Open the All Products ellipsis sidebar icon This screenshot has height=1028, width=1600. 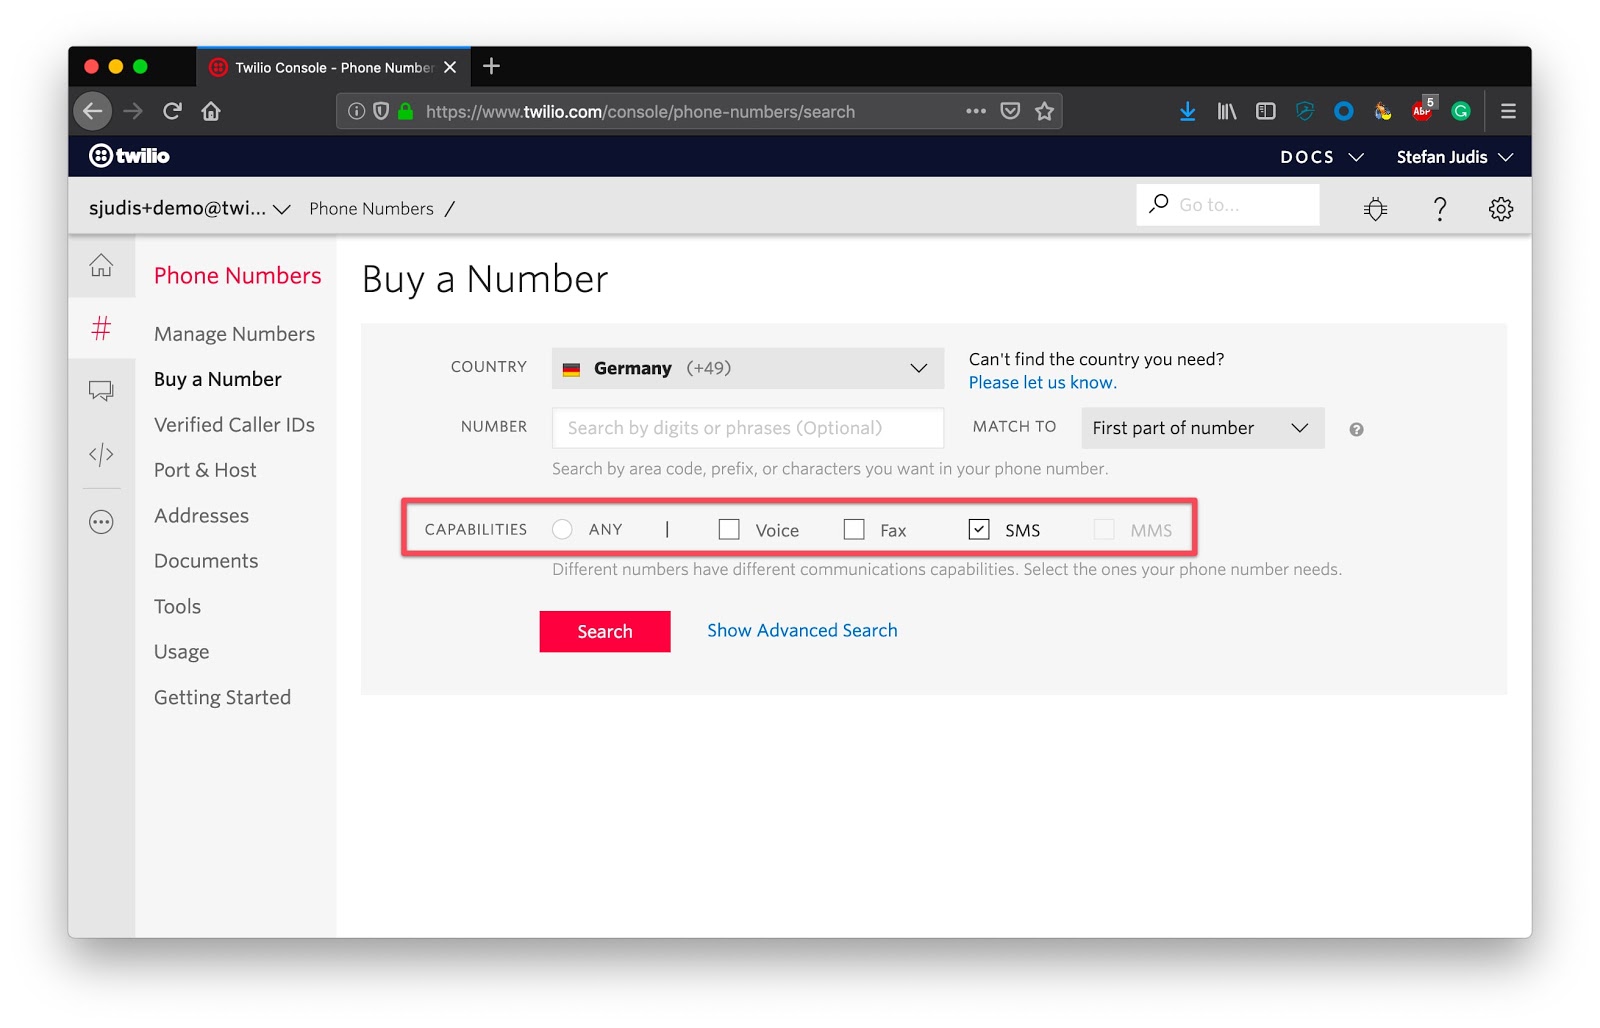pyautogui.click(x=101, y=522)
